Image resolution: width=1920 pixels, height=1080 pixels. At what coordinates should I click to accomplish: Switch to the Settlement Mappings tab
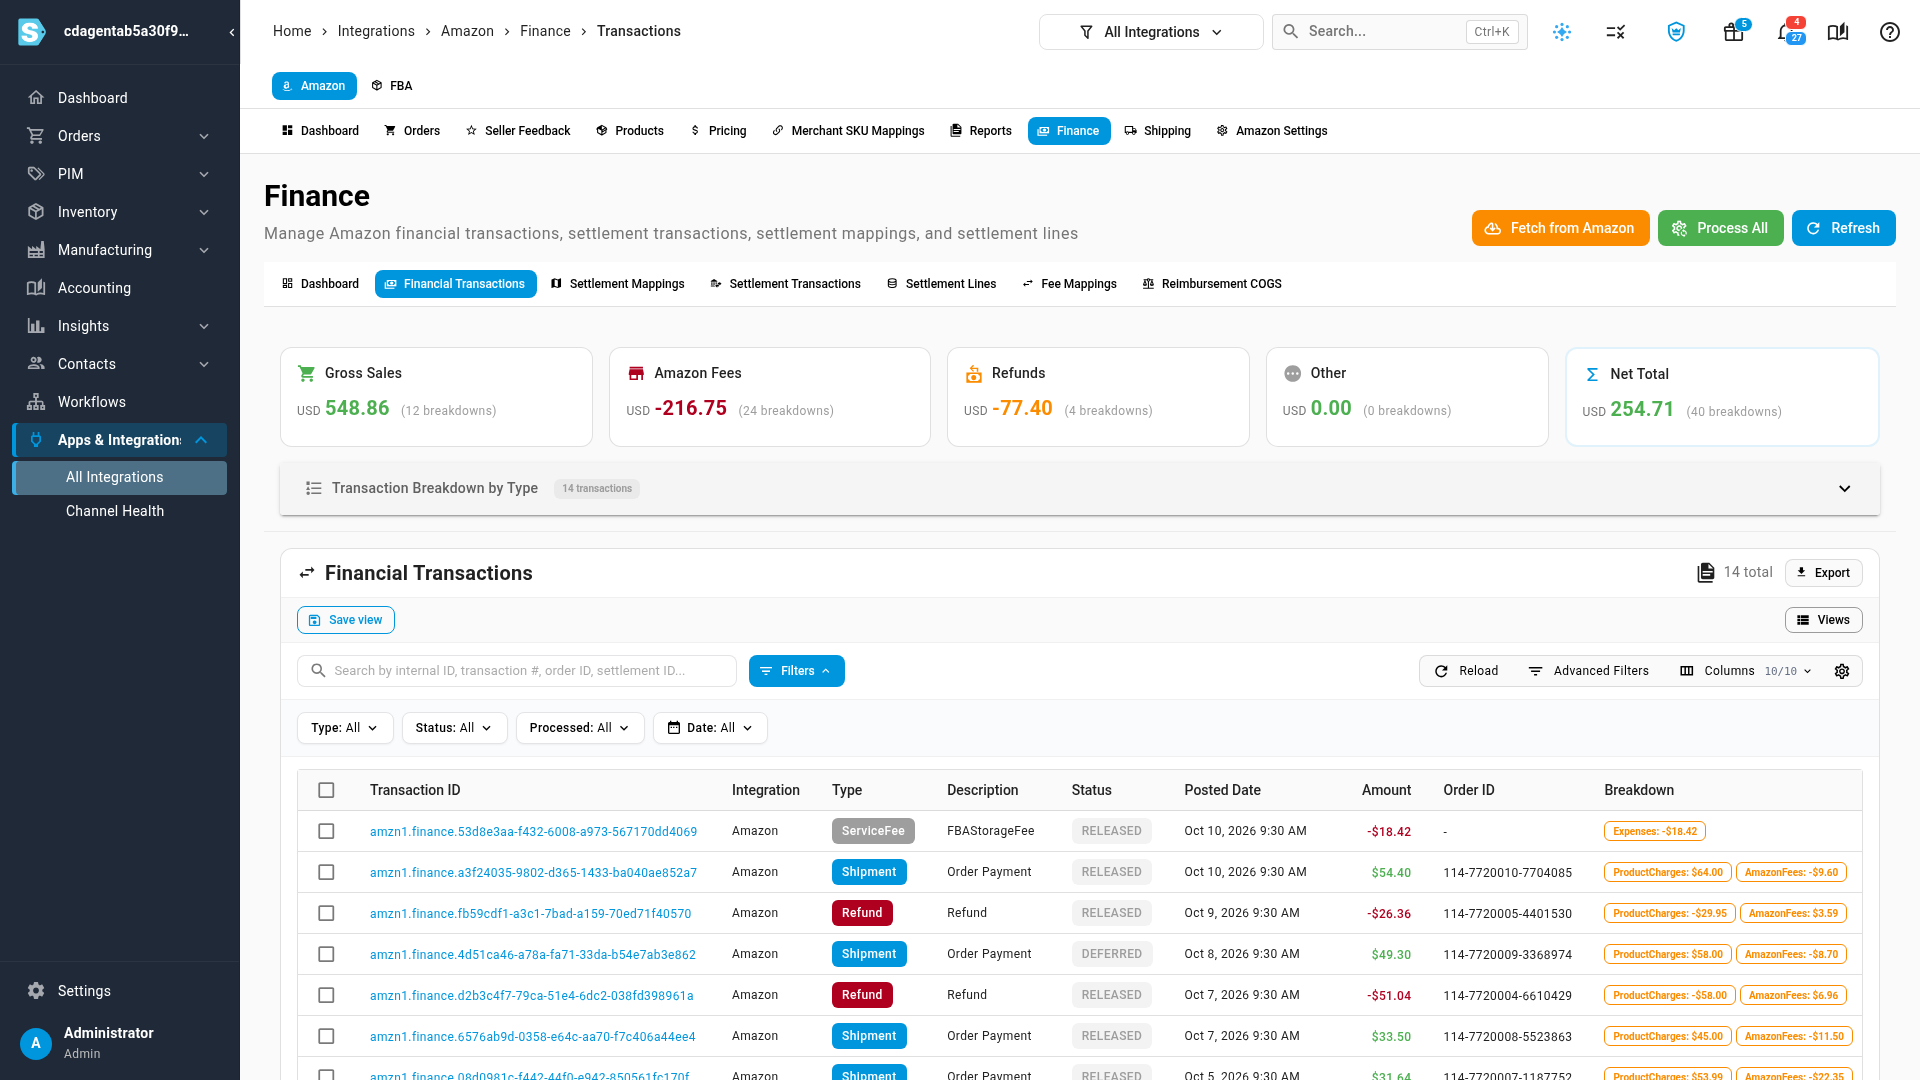tap(617, 284)
